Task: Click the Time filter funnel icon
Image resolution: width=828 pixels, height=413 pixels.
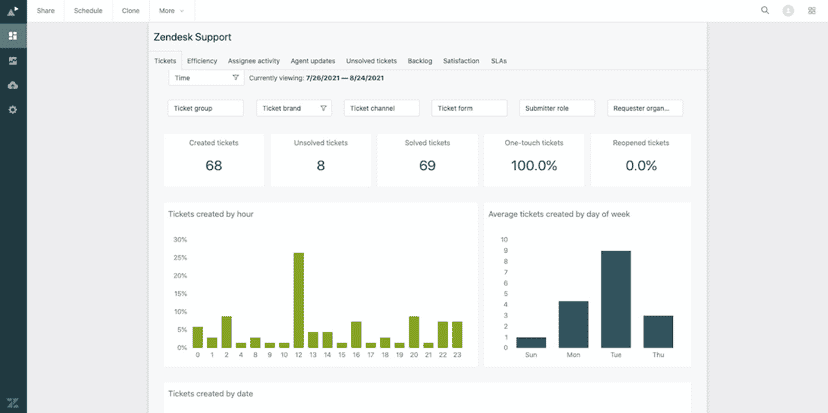Action: pyautogui.click(x=236, y=78)
